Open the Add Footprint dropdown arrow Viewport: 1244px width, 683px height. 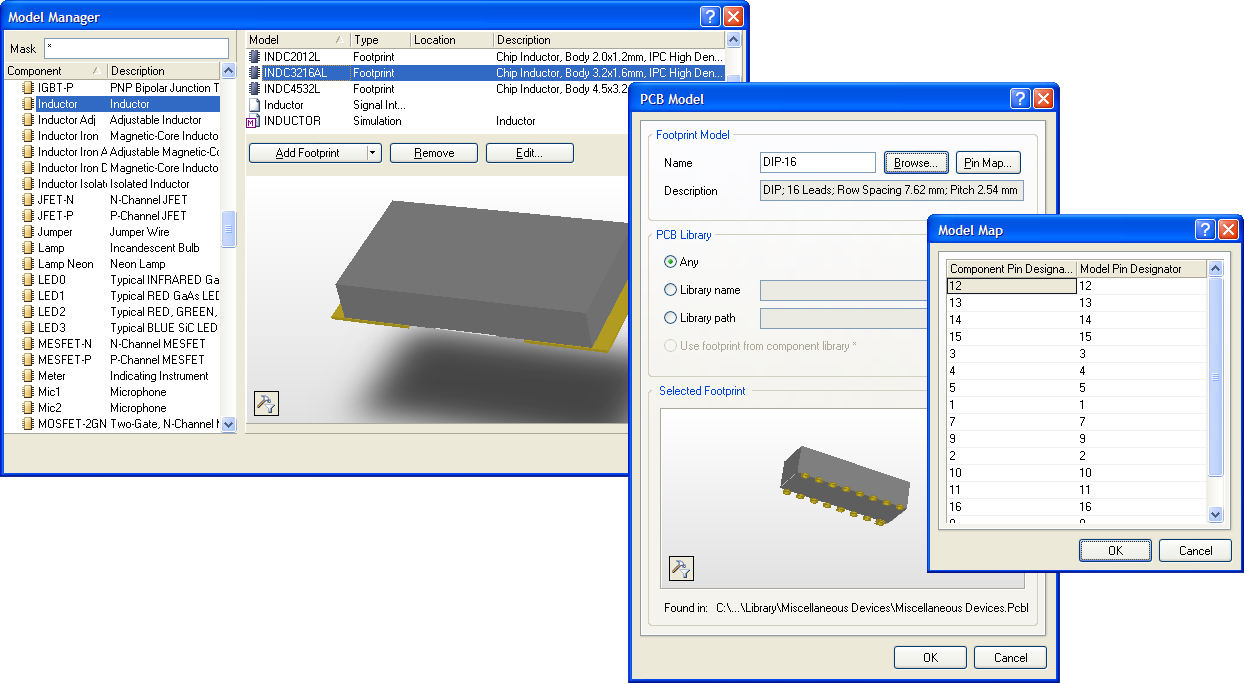pos(373,153)
